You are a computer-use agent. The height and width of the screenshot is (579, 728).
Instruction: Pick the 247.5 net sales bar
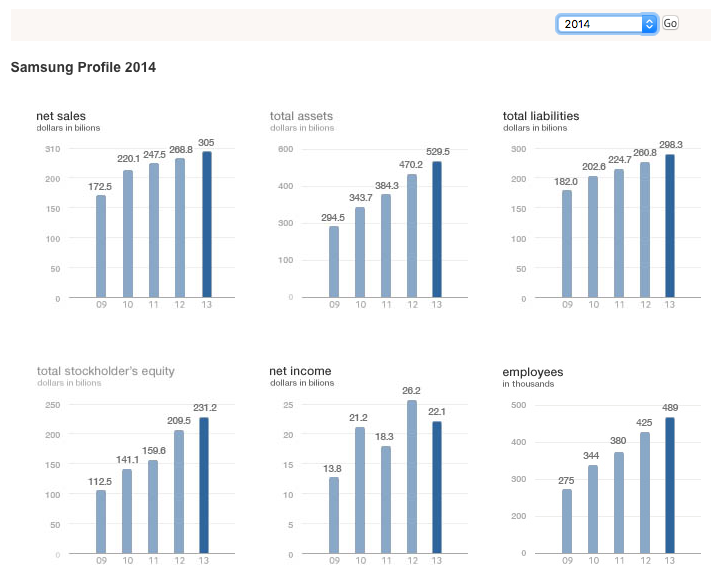click(154, 230)
